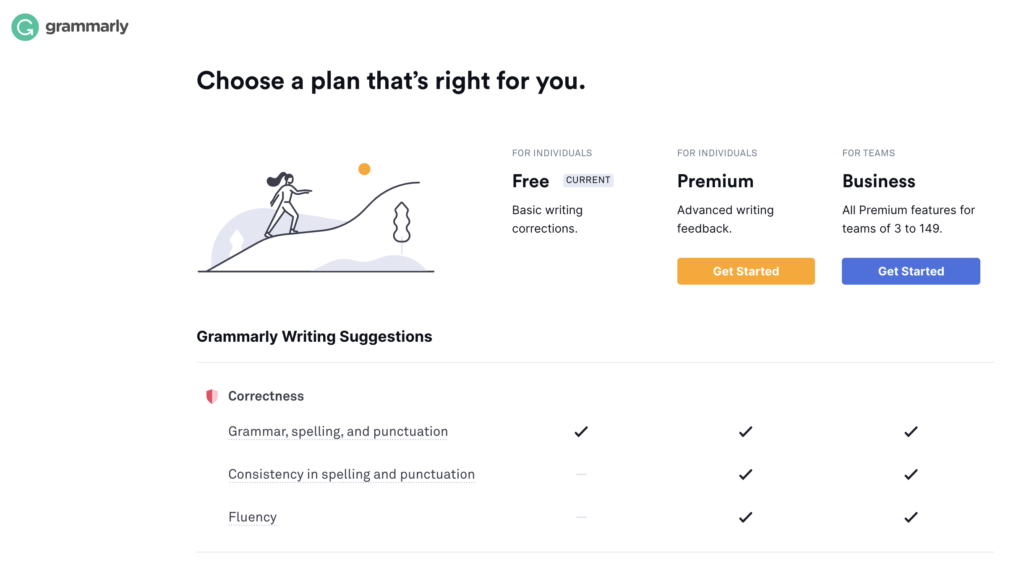Click the Free plan grammar checkmark
This screenshot has width=1024, height=571.
(581, 432)
